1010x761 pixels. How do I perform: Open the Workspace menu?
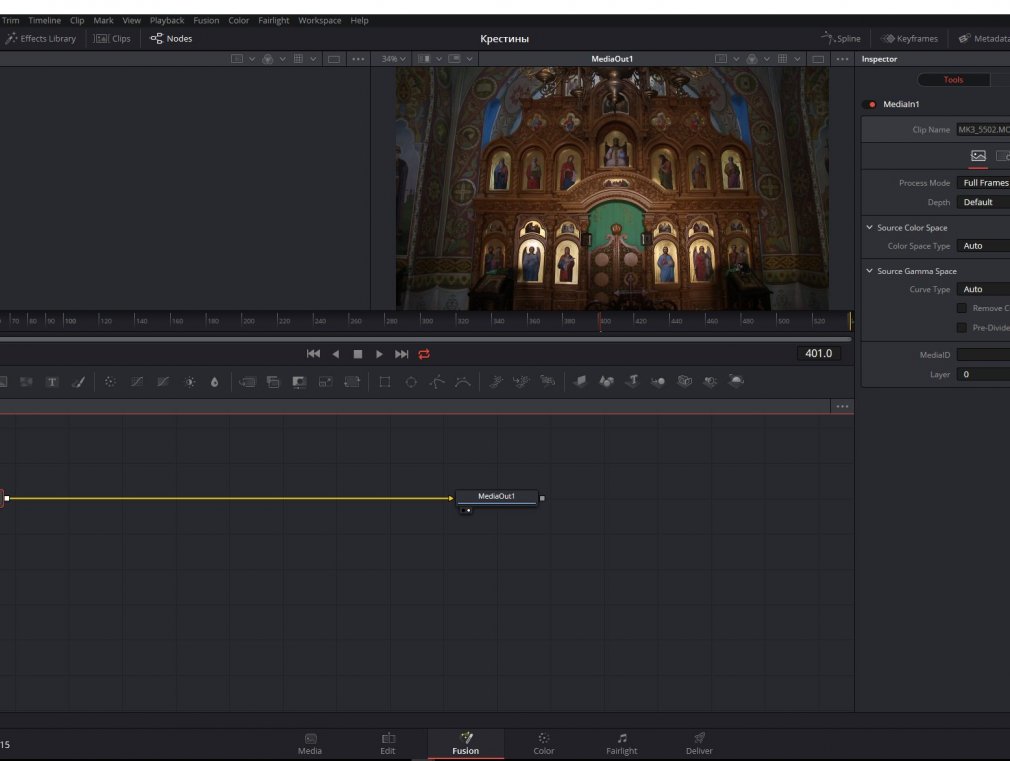[319, 21]
